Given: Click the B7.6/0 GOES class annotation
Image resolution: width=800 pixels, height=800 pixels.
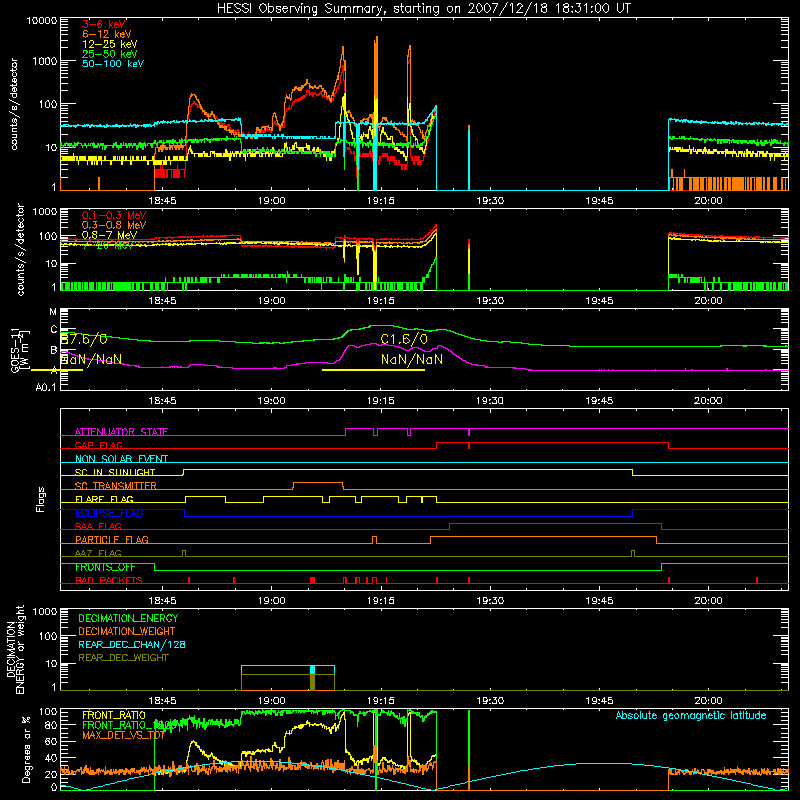Looking at the screenshot, I should coord(84,339).
